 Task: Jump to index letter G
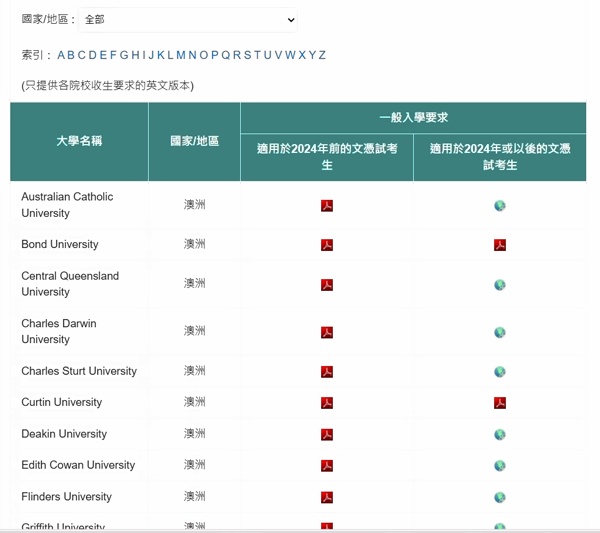click(124, 55)
